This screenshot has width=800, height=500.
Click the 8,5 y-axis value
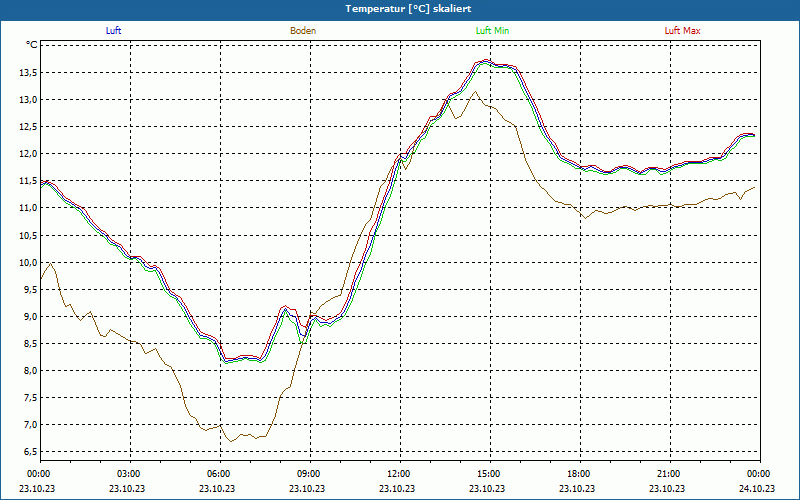tap(30, 343)
